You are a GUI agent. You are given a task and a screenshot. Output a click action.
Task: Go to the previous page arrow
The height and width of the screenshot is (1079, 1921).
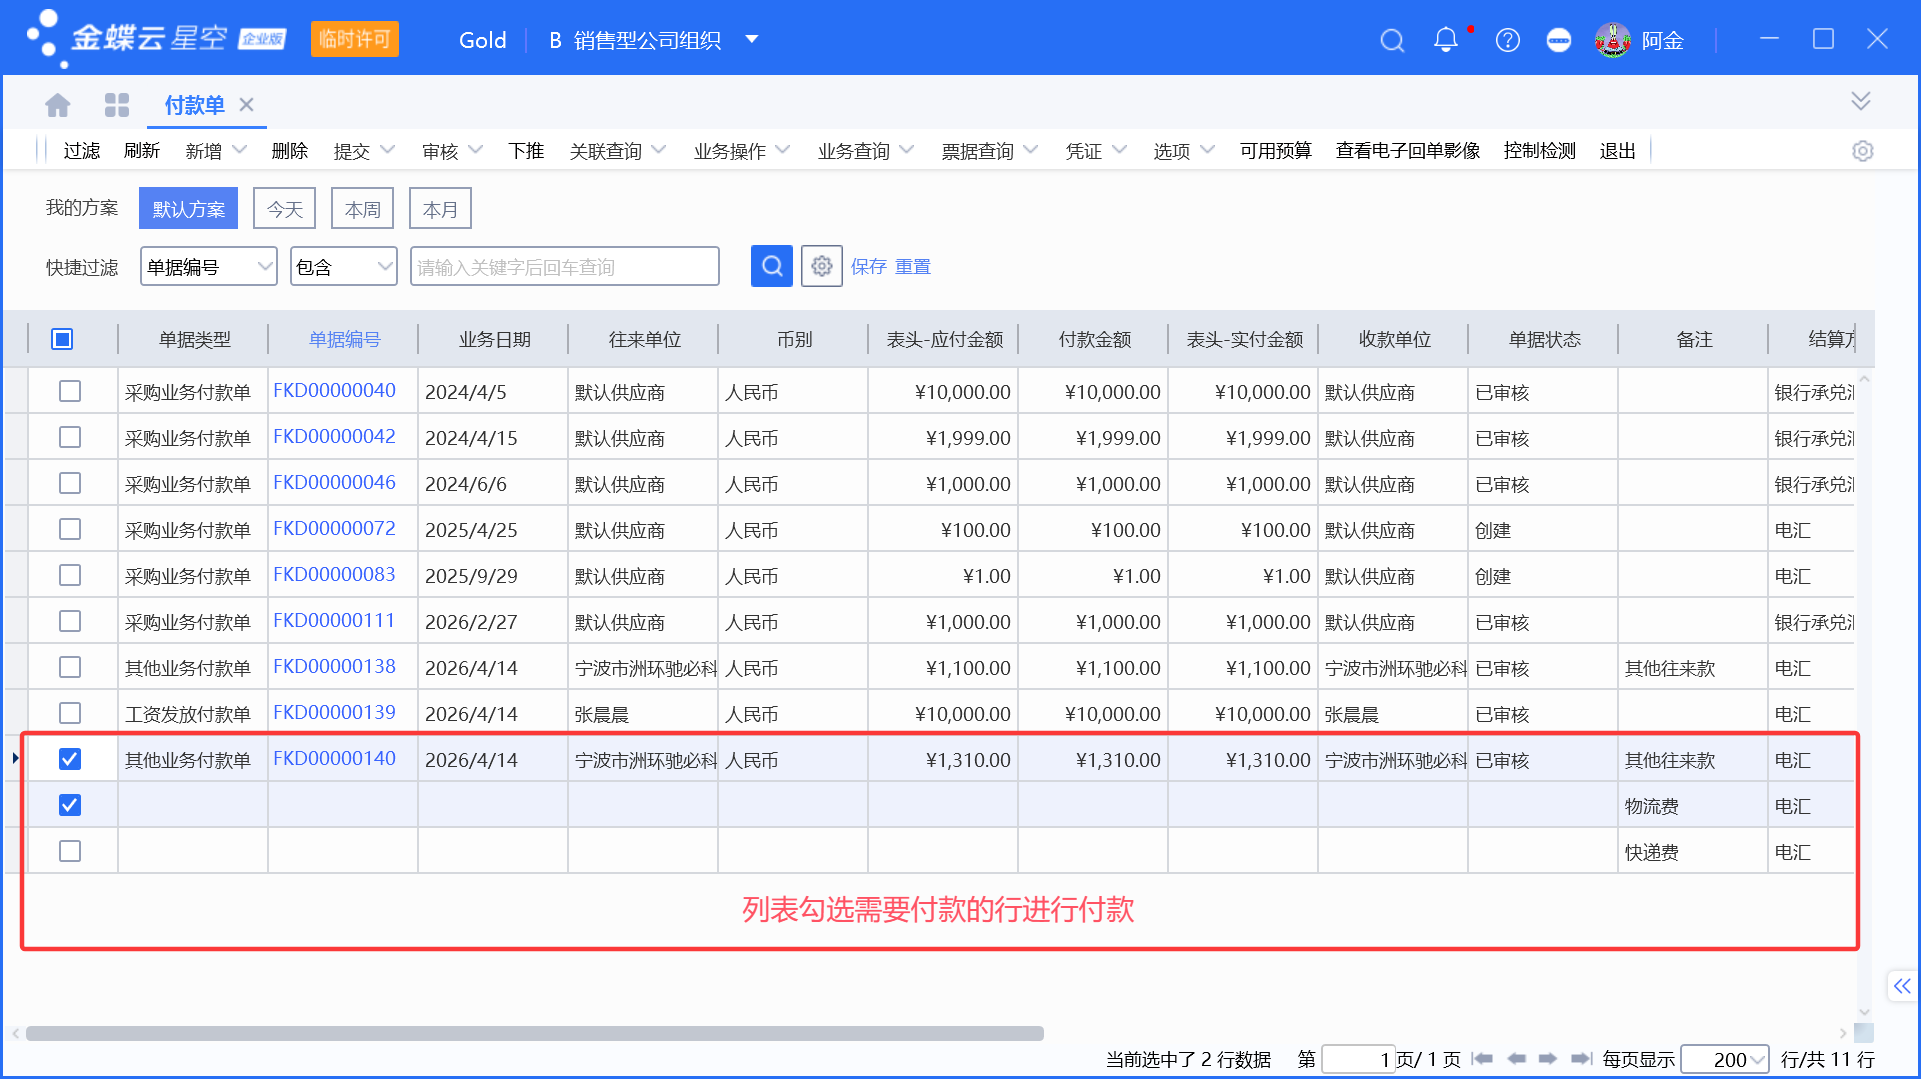[x=1516, y=1058]
